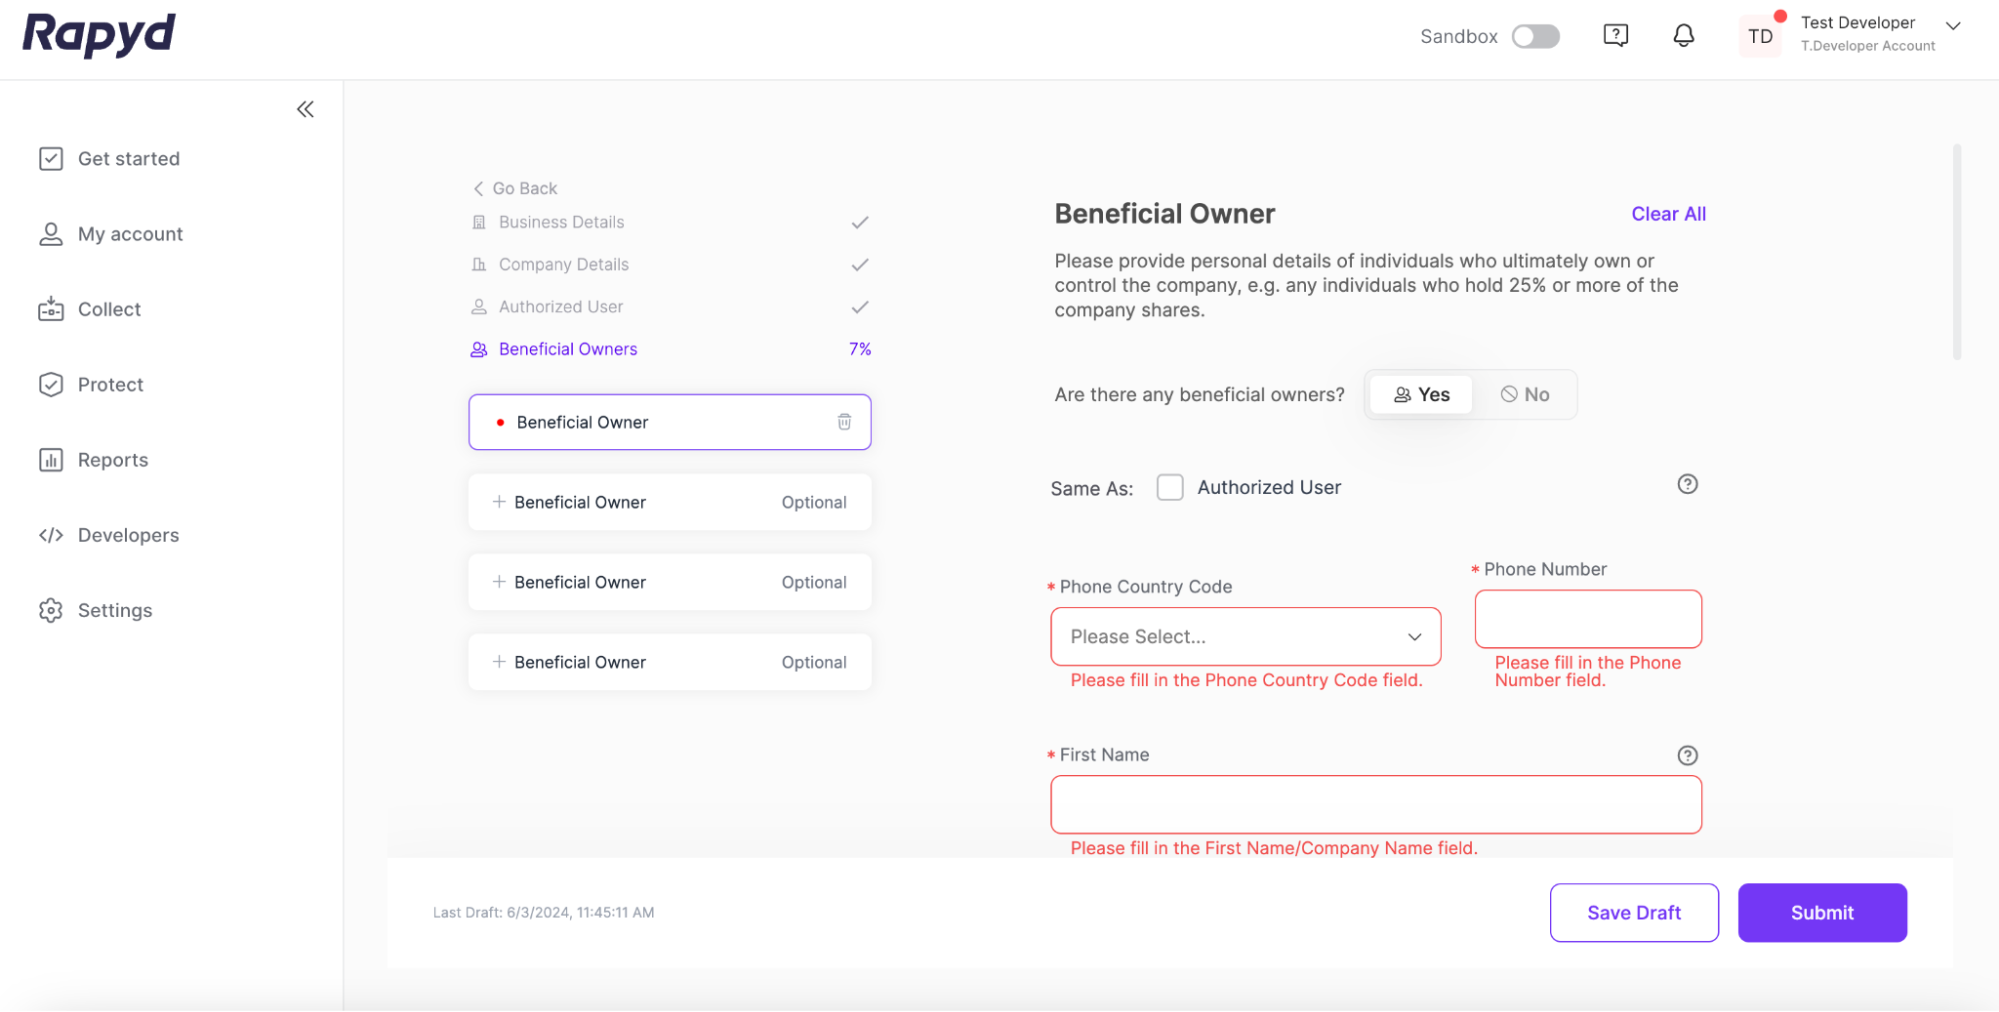This screenshot has width=1999, height=1012.
Task: Expand the Test Developer account menu
Action: pyautogui.click(x=1952, y=26)
